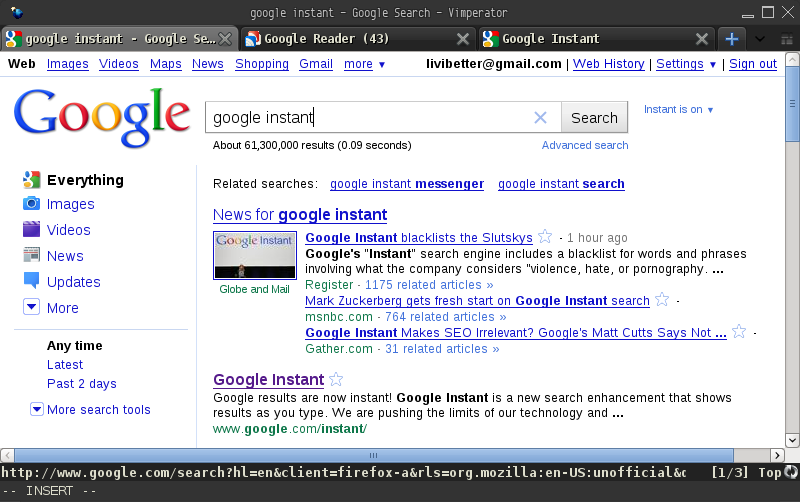The height and width of the screenshot is (502, 800).
Task: Open '31 related articles' link
Action: point(442,349)
